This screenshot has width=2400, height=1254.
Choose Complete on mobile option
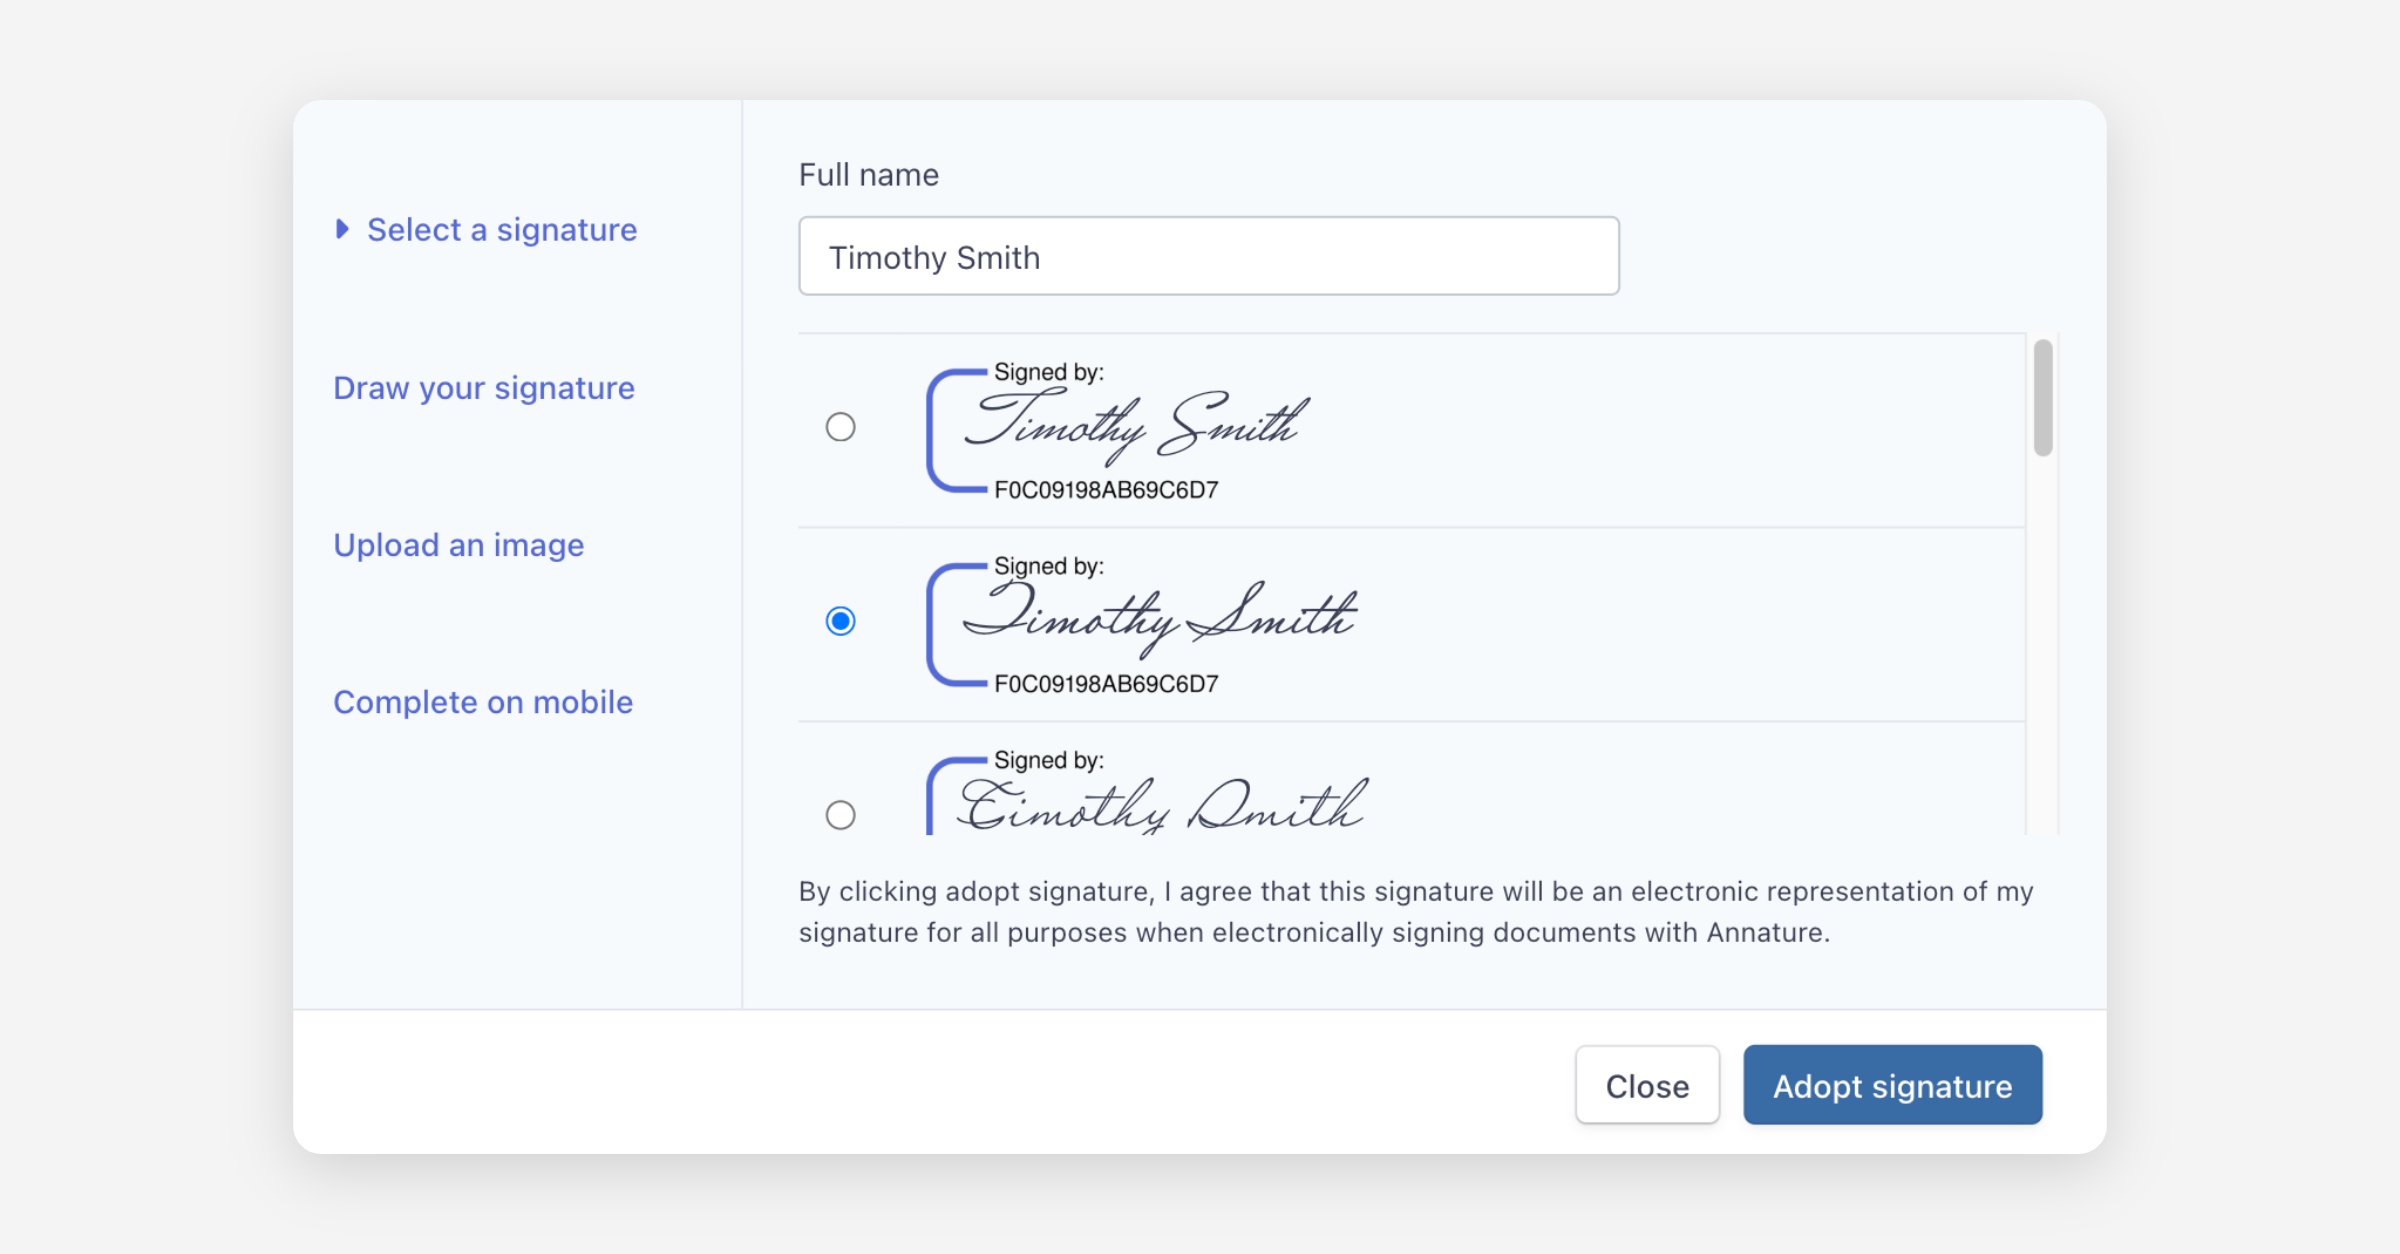click(483, 702)
